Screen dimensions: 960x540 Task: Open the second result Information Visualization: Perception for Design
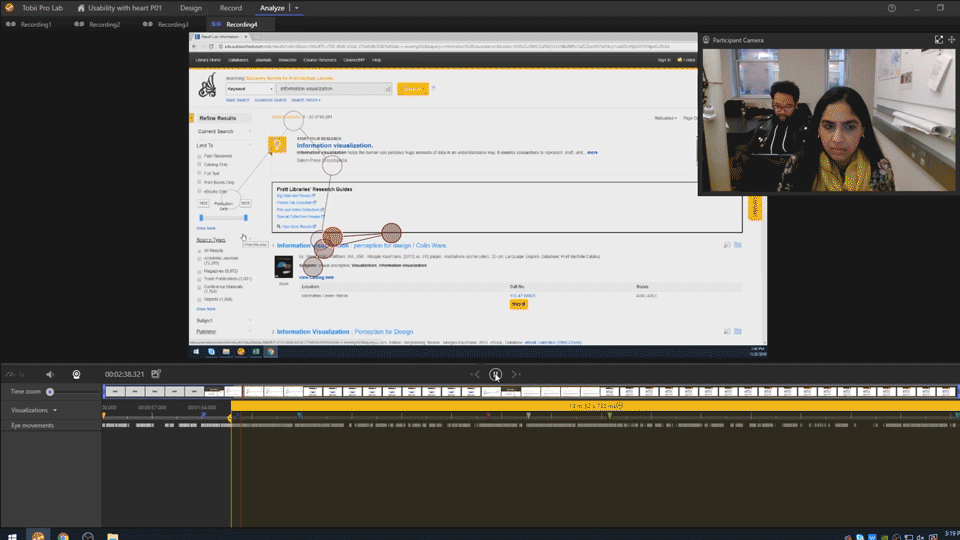(345, 332)
